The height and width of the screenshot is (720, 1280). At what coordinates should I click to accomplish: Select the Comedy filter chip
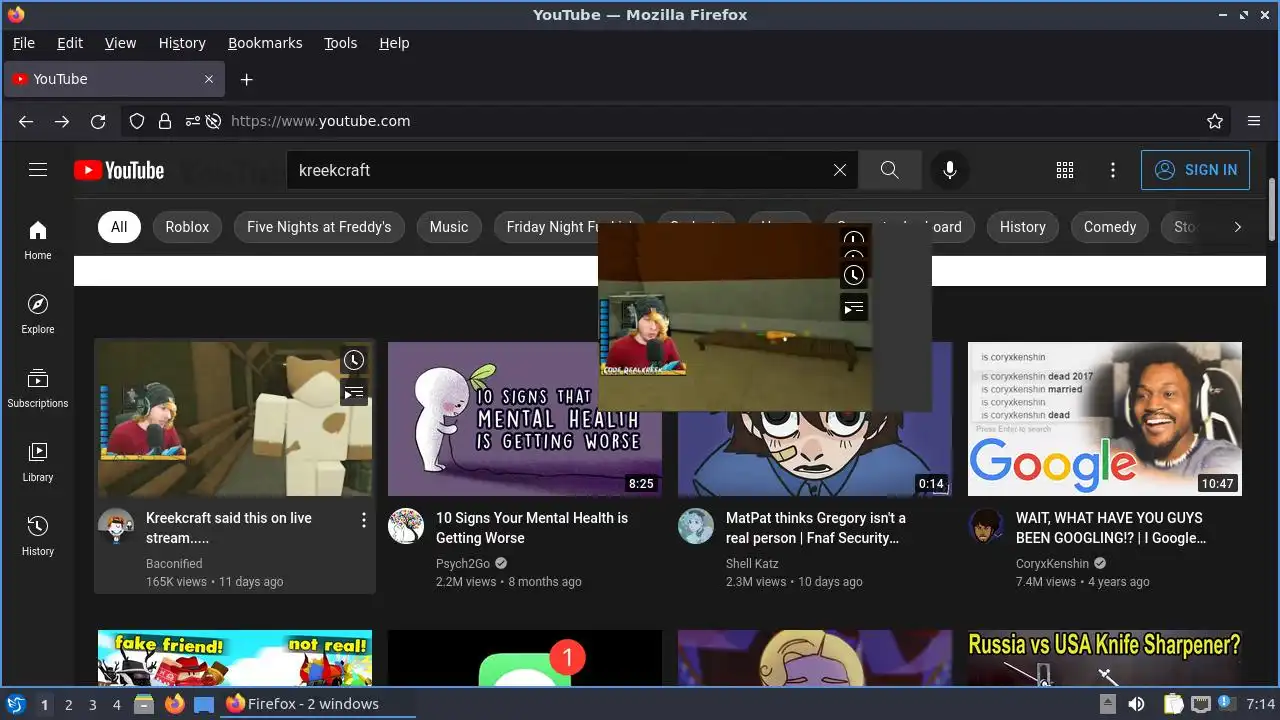1110,227
